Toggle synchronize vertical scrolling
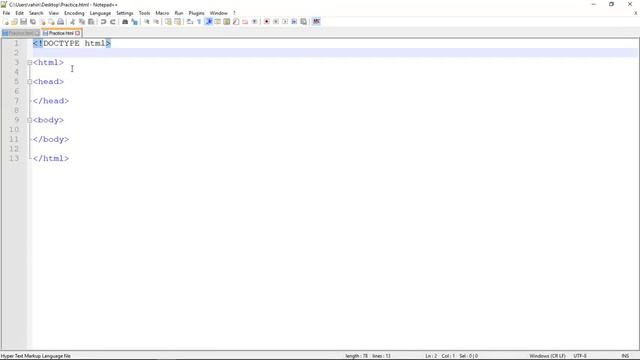The width and height of the screenshot is (640, 360). point(168,22)
